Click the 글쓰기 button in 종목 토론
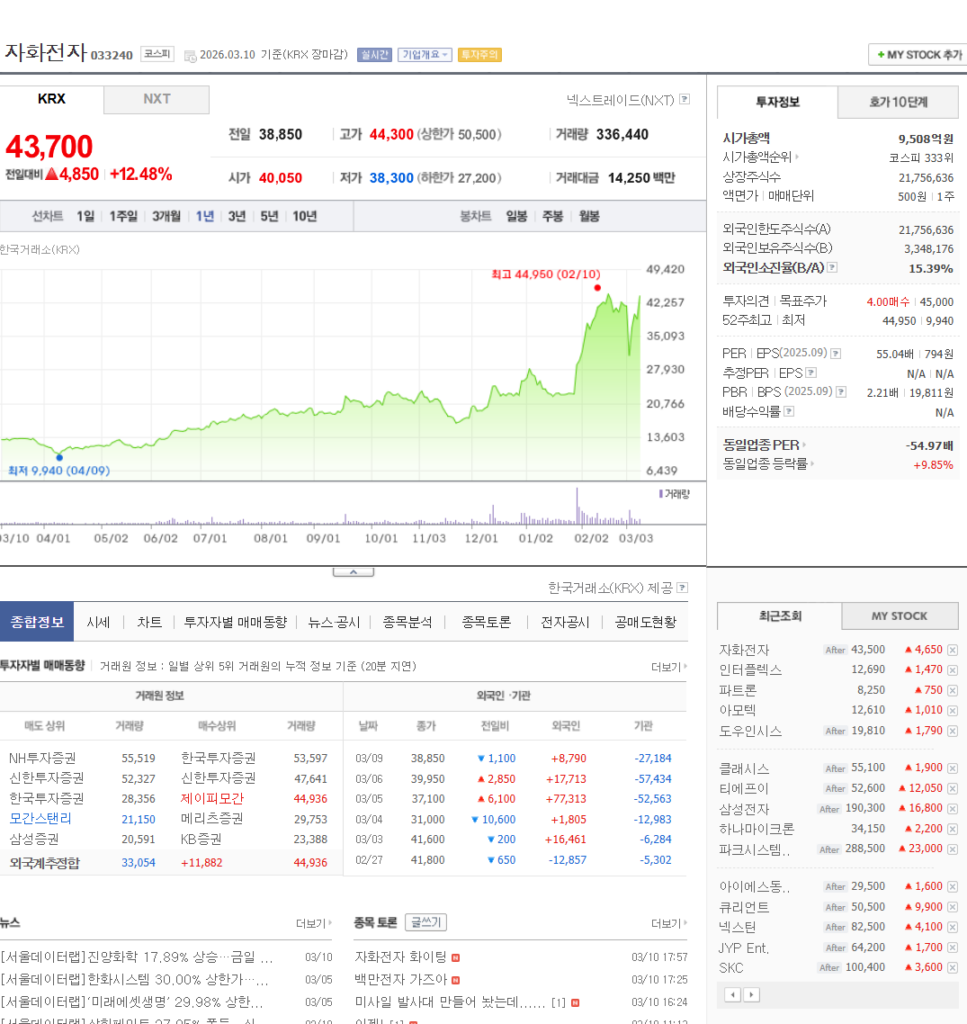The width and height of the screenshot is (967, 1024). pyautogui.click(x=426, y=923)
